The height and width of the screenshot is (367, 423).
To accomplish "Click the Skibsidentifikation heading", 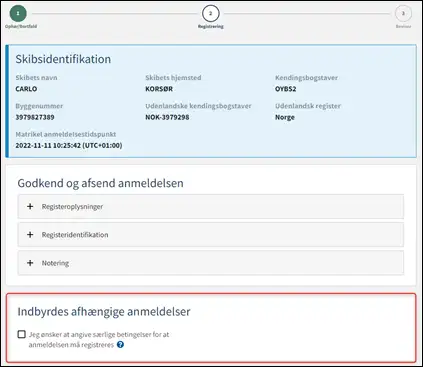I will 63,59.
